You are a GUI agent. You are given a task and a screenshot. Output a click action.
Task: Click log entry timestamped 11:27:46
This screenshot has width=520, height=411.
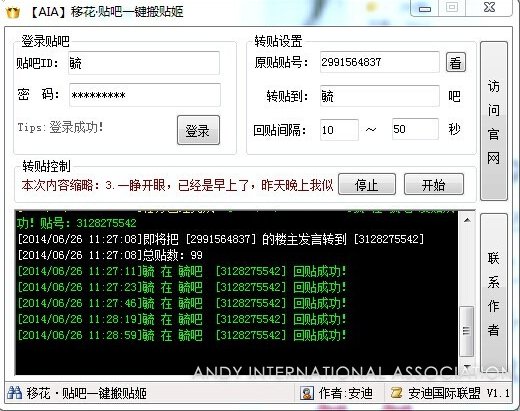coord(182,303)
